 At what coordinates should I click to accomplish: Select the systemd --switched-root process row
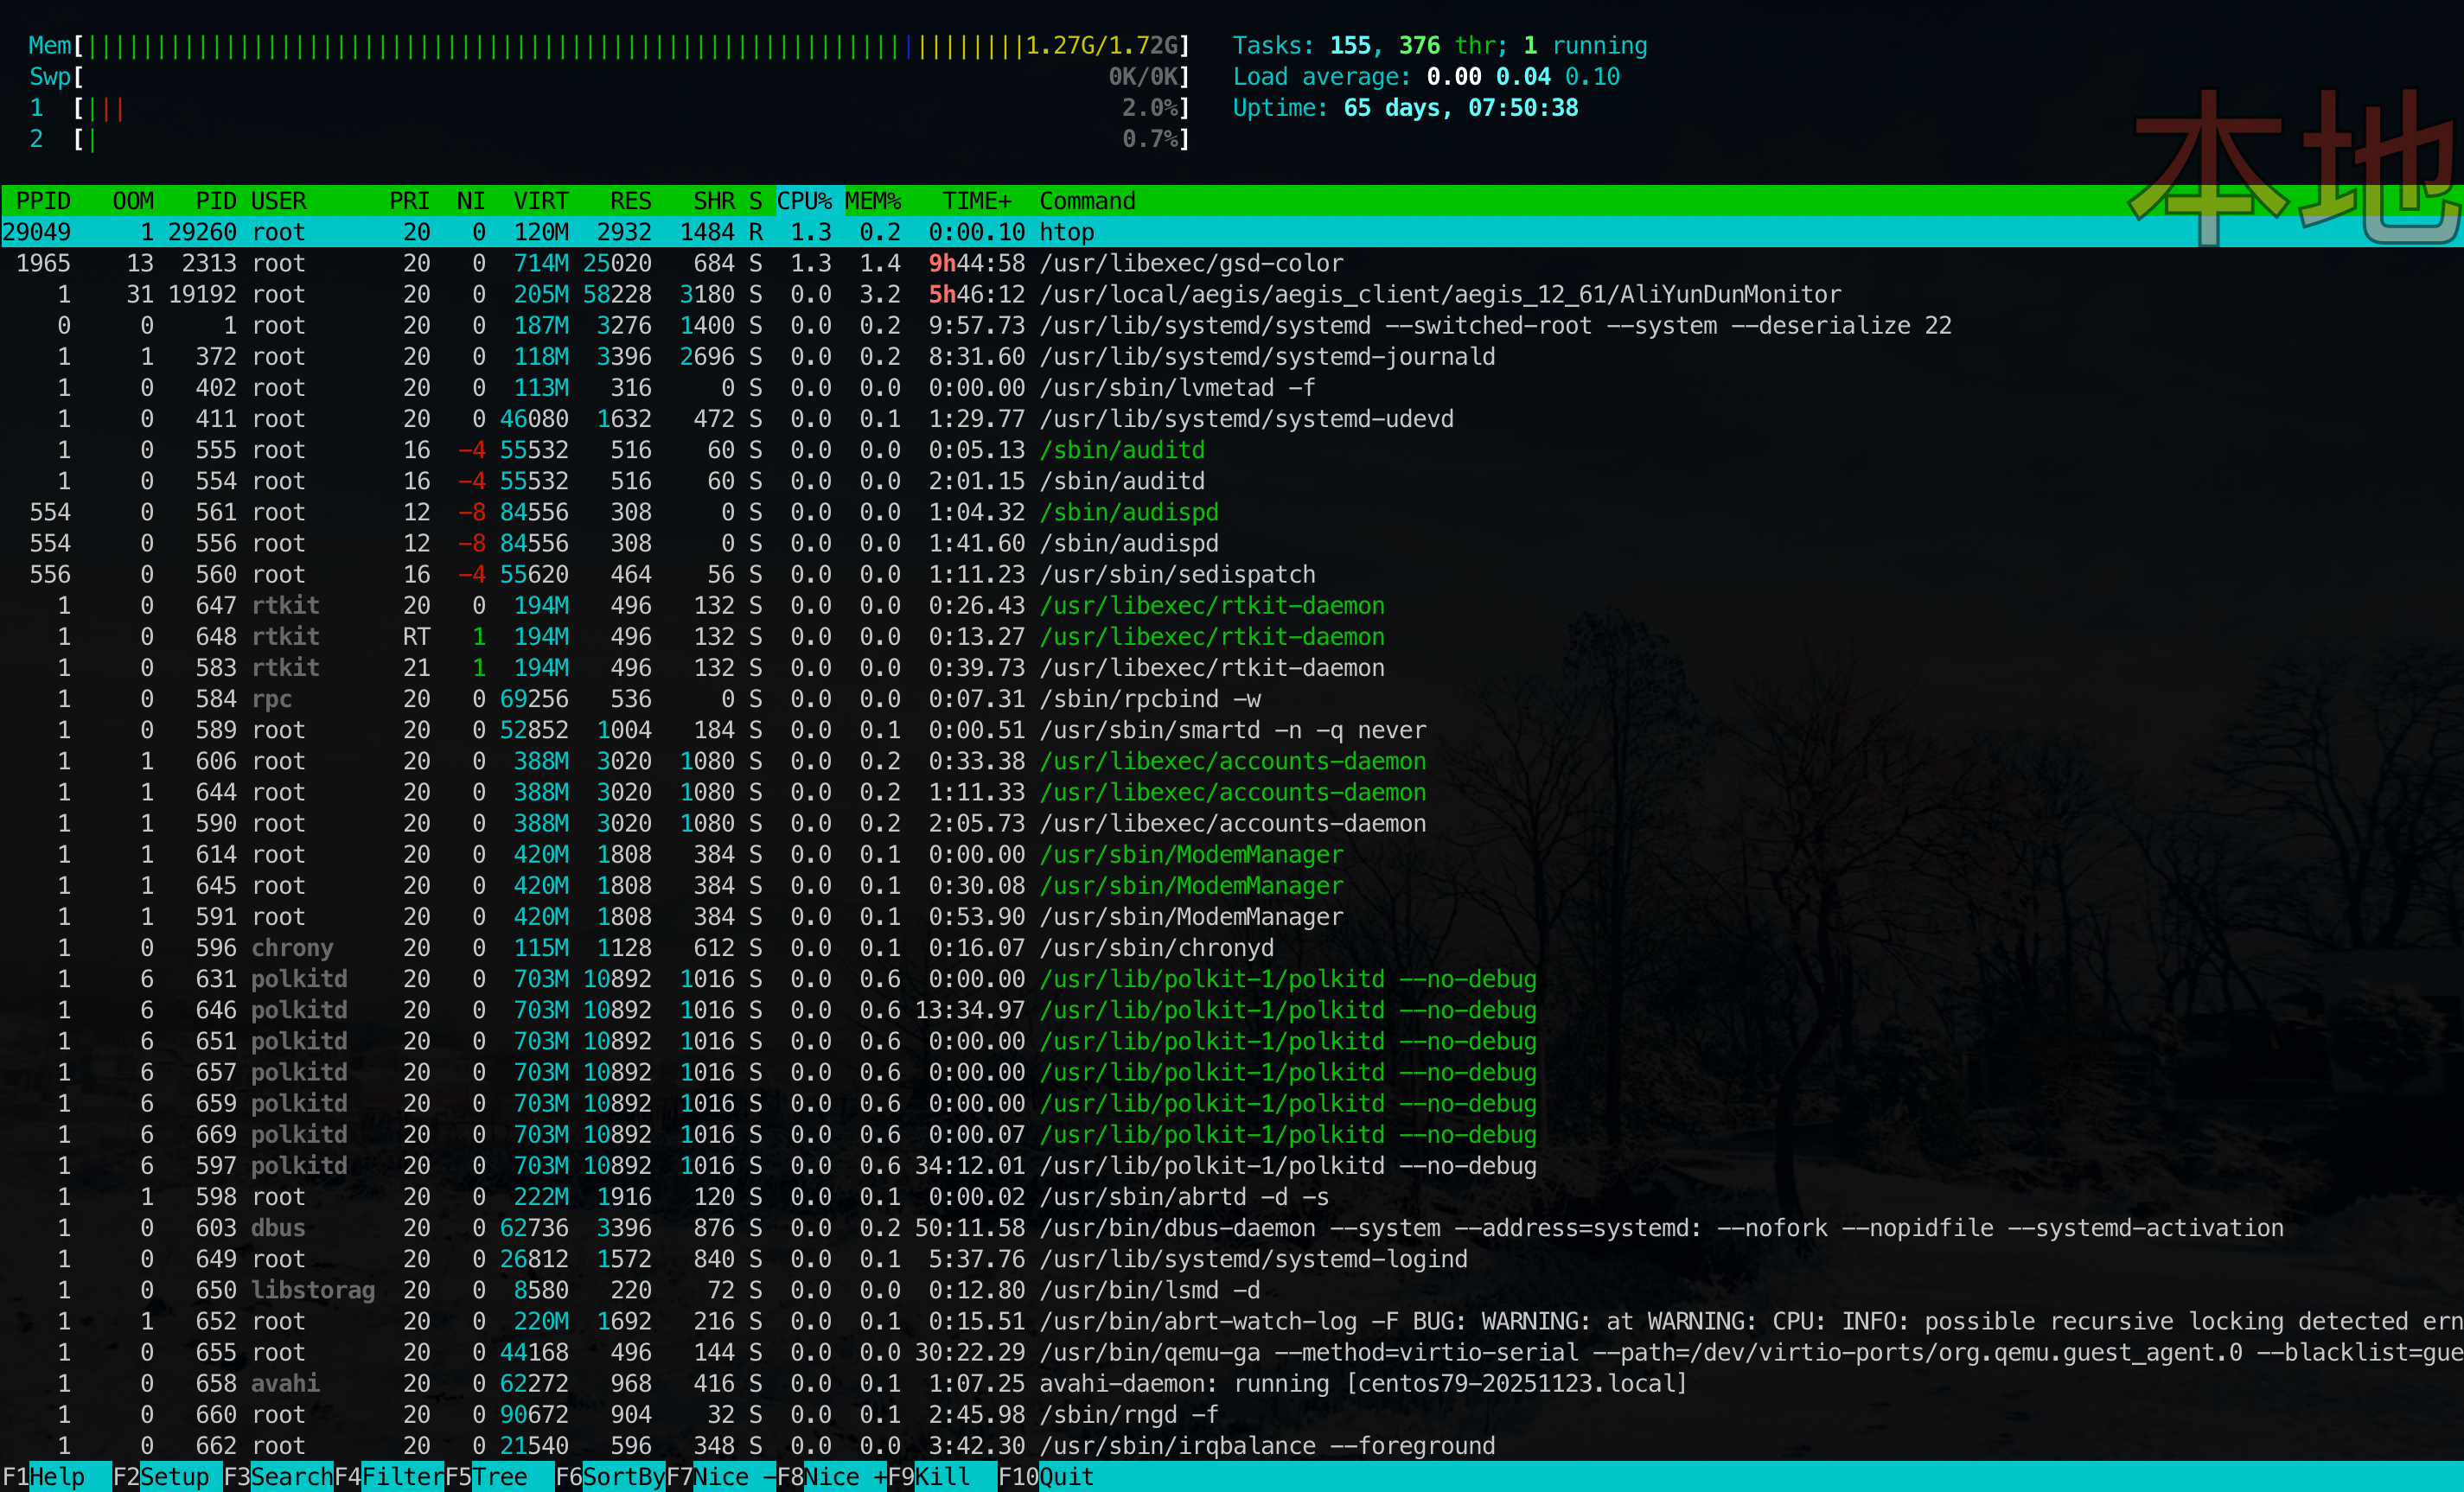point(1232,325)
